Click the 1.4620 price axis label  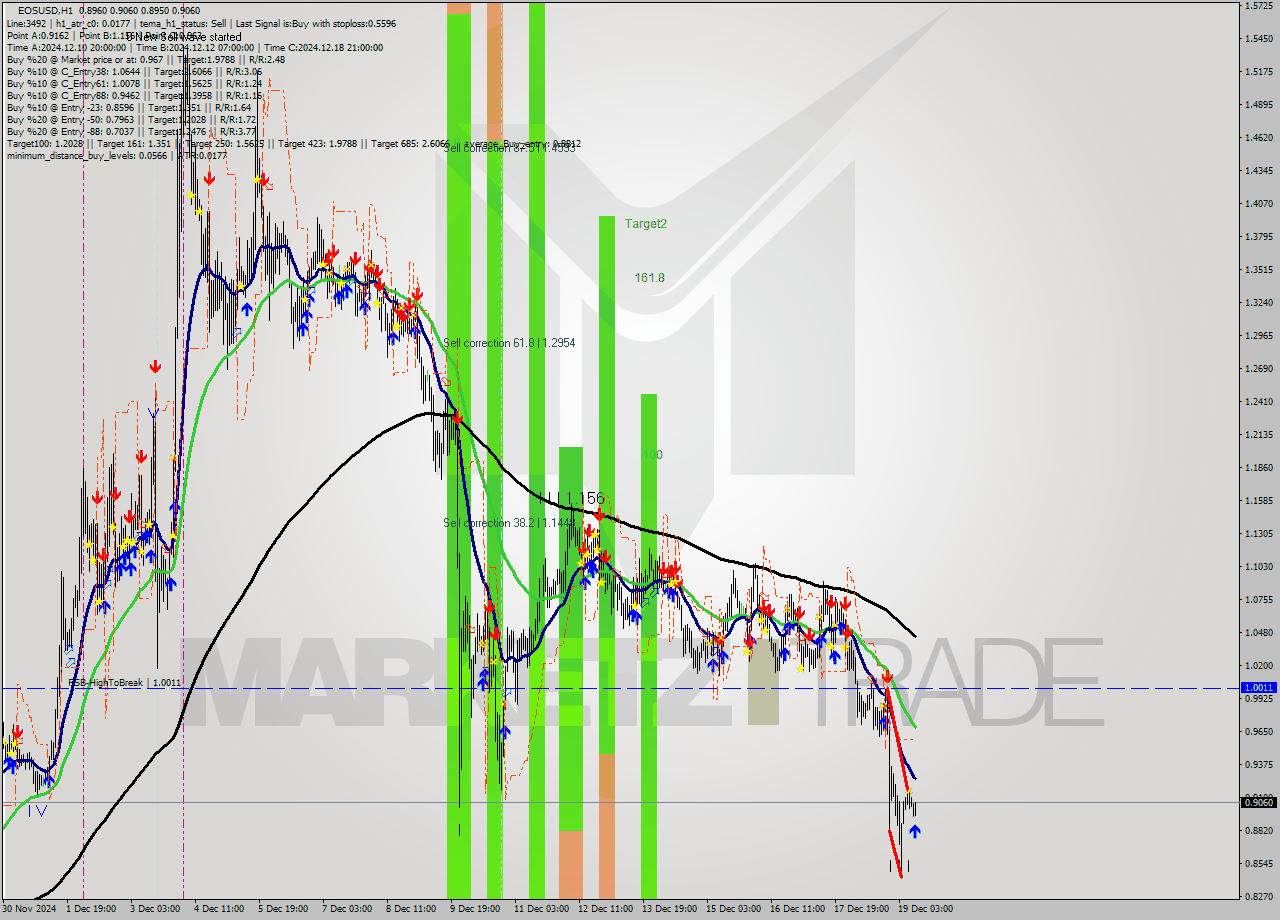point(1258,138)
